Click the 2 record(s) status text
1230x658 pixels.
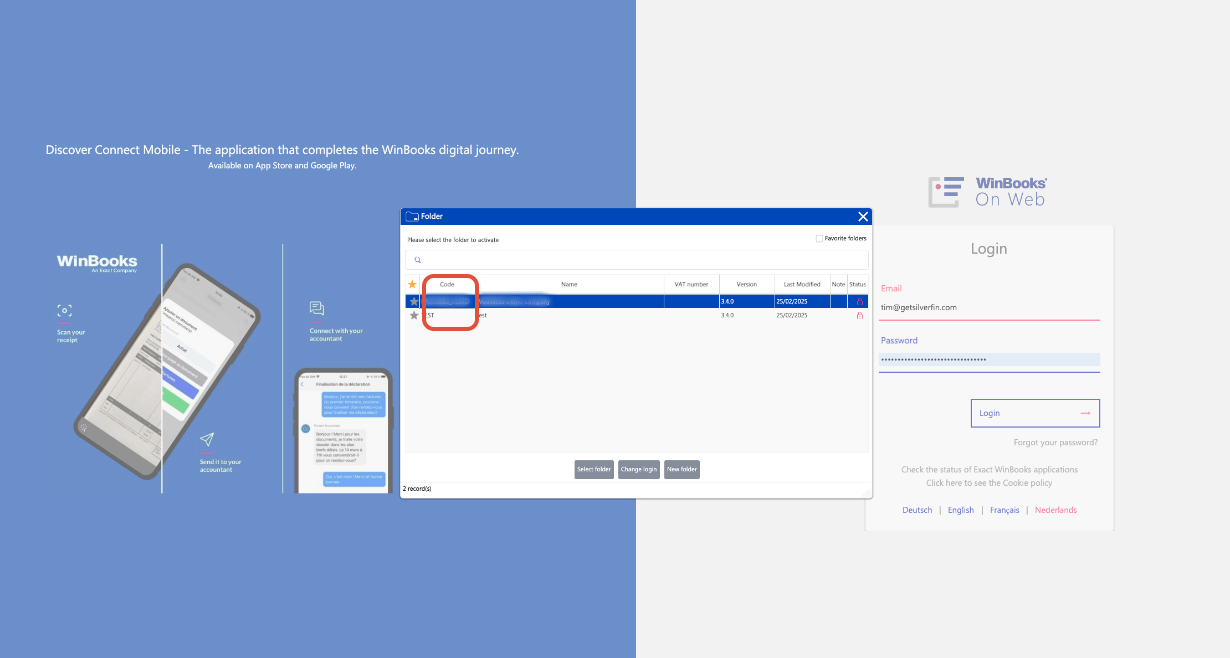417,488
